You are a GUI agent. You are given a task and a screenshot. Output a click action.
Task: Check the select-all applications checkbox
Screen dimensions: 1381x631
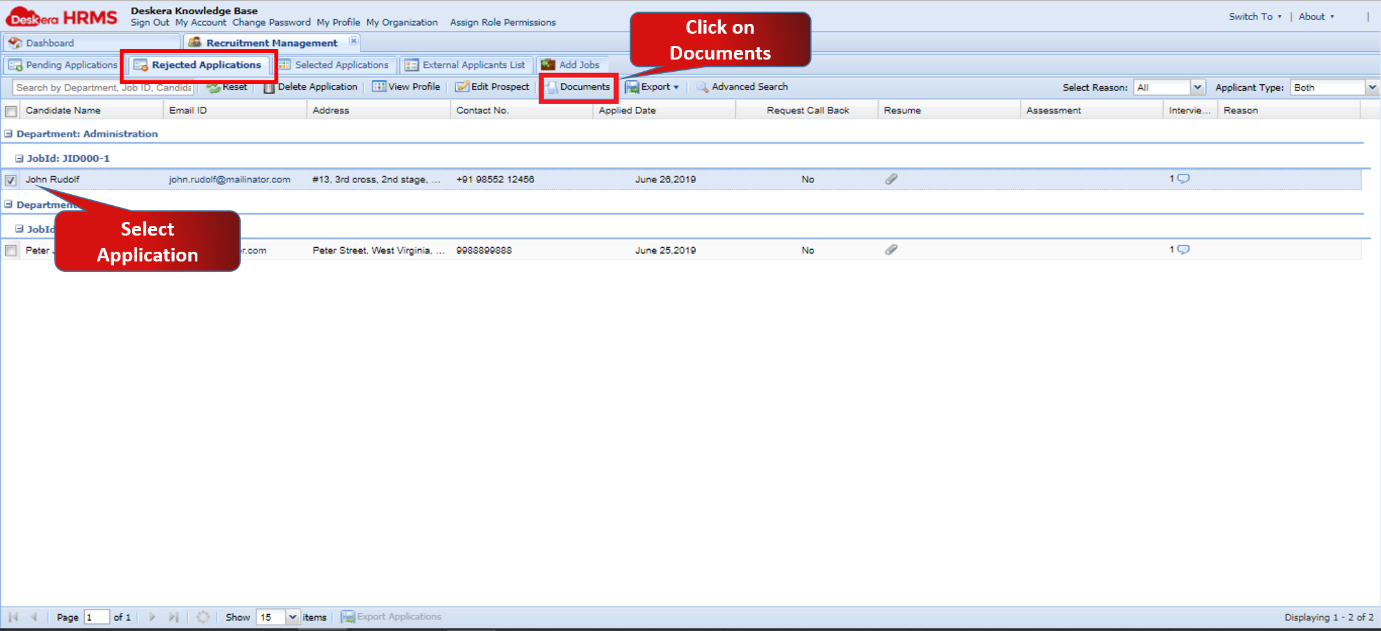(x=11, y=110)
